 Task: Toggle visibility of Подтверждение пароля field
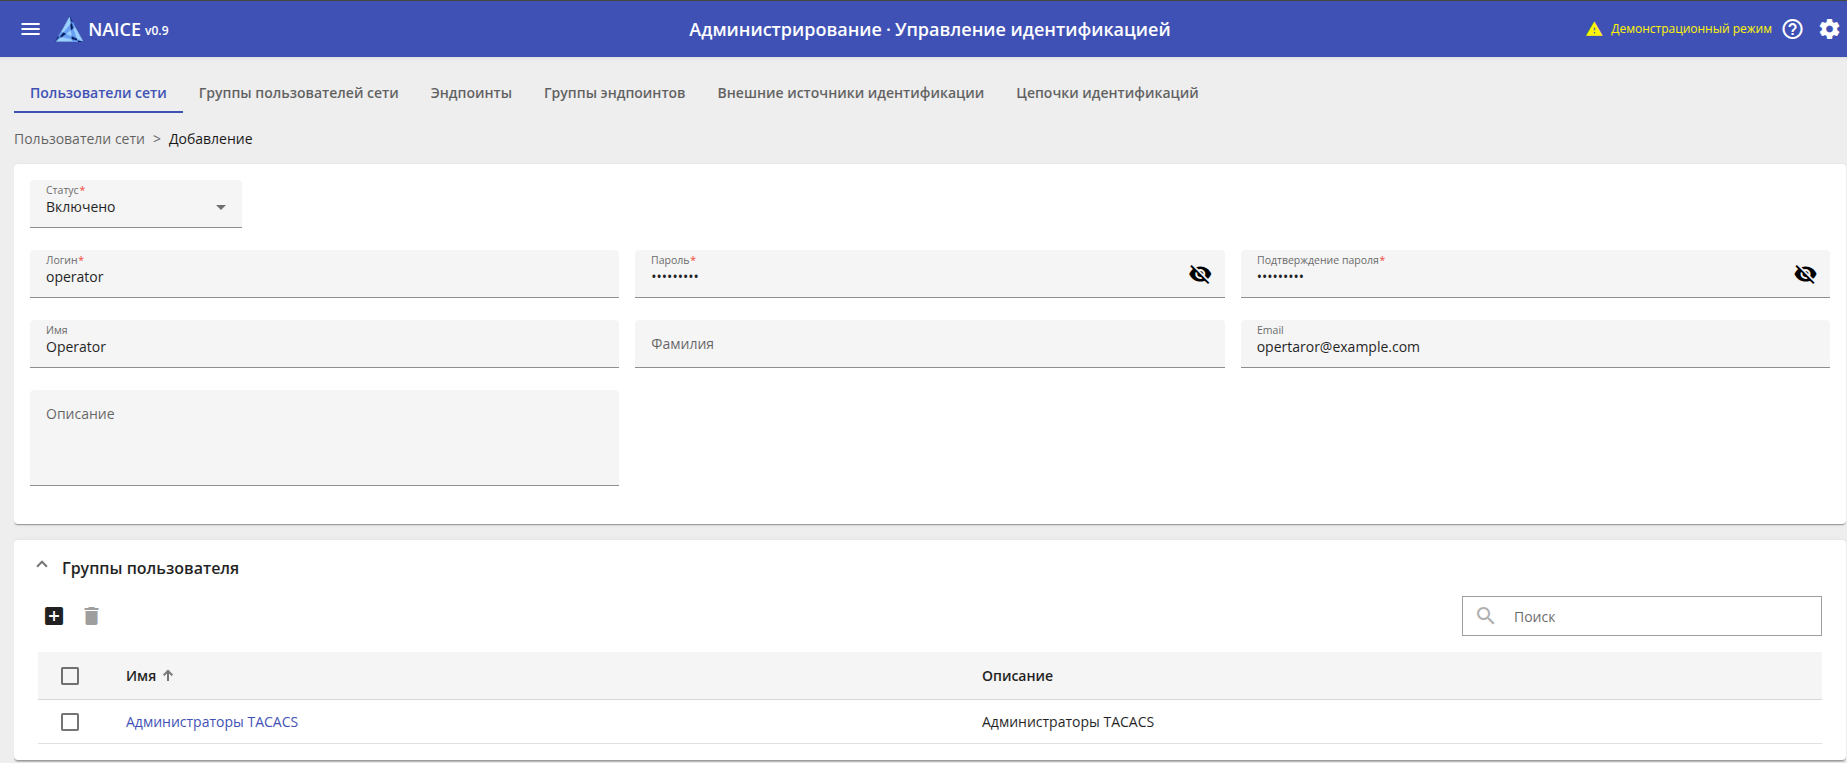1805,274
